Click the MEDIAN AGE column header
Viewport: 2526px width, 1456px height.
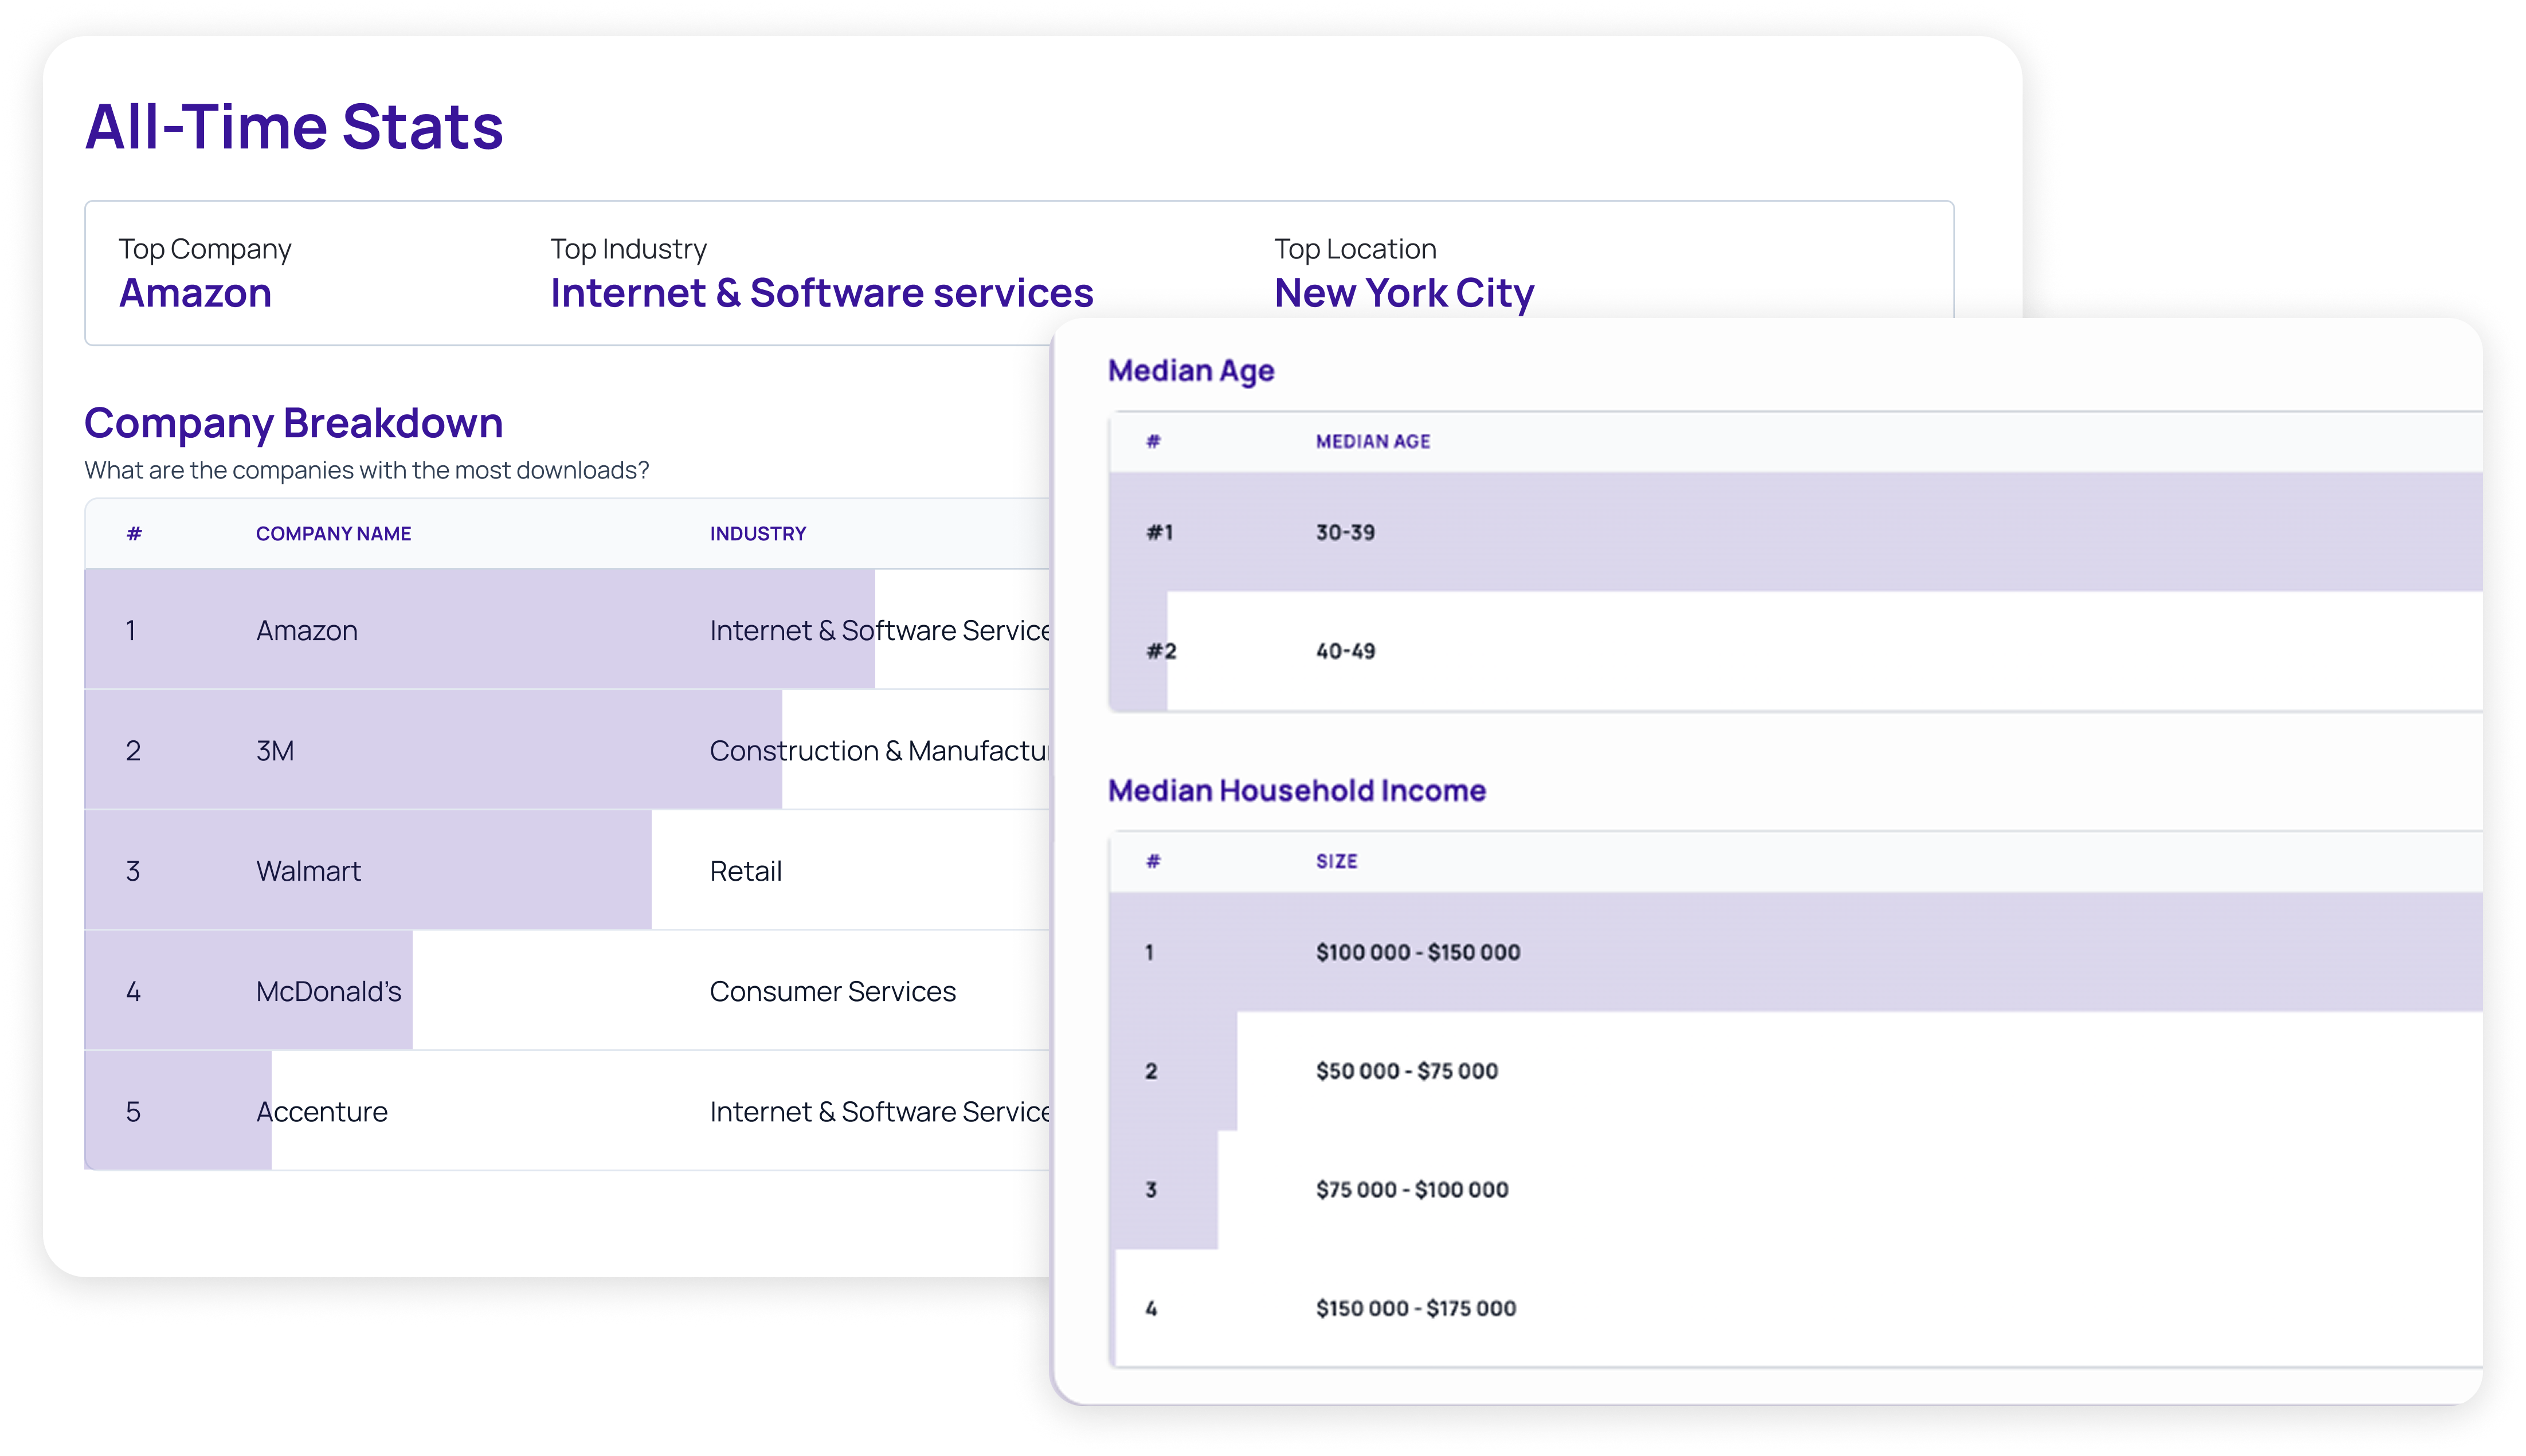coord(1372,442)
